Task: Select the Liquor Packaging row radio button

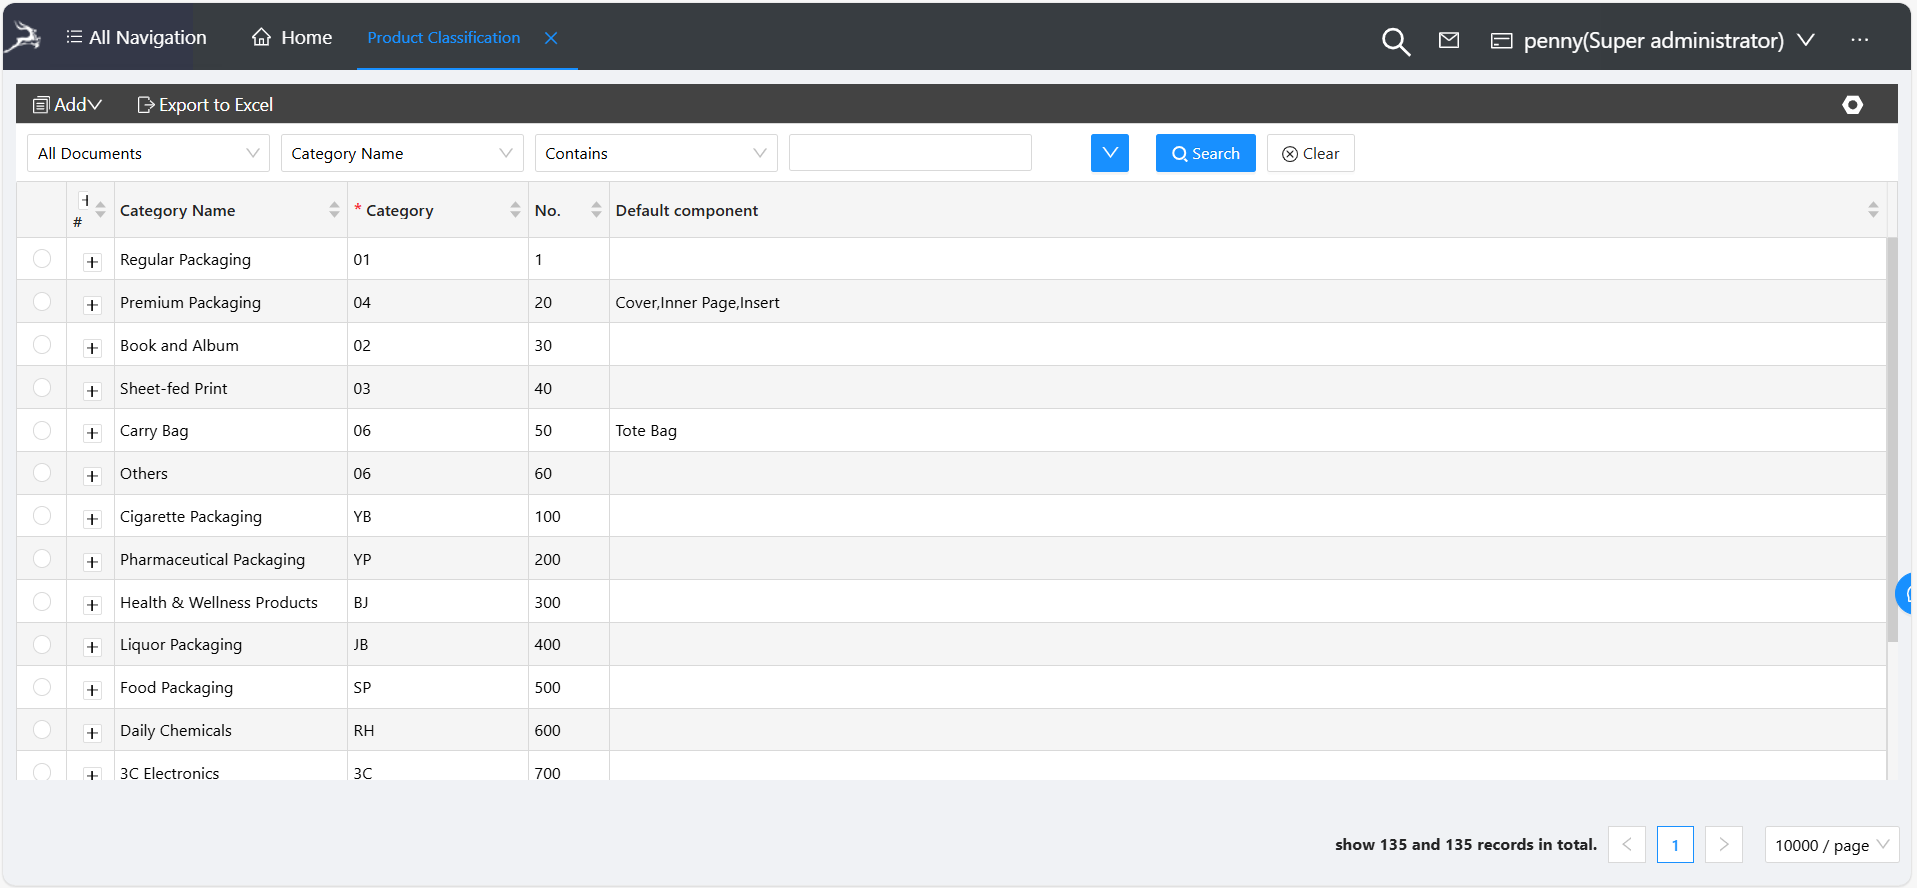Action: pos(42,644)
